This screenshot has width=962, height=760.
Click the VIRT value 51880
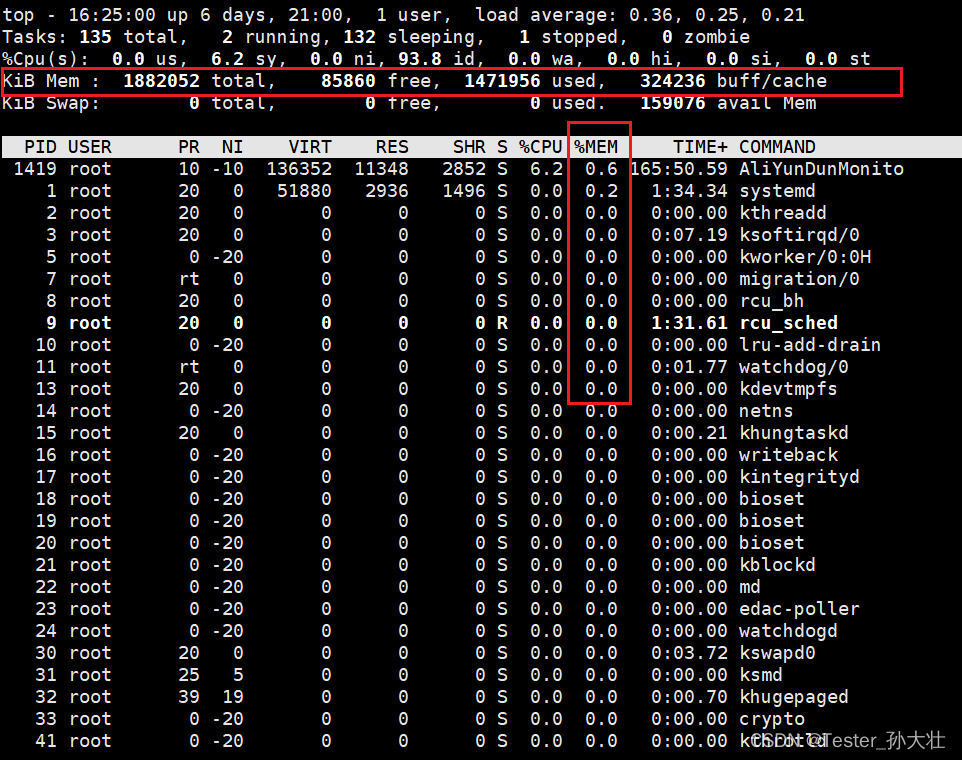pyautogui.click(x=304, y=191)
